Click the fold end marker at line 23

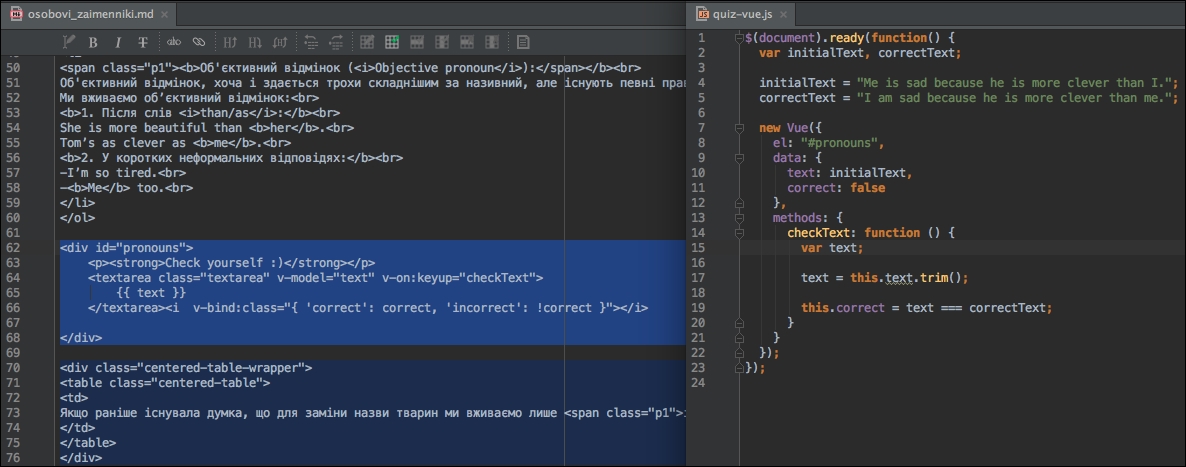(x=740, y=368)
